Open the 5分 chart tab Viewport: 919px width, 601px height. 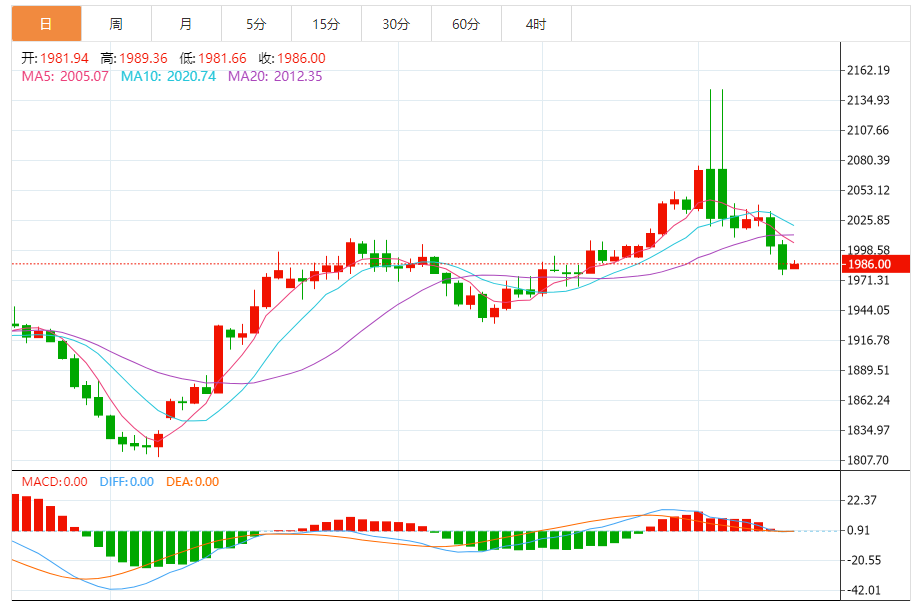coord(256,24)
